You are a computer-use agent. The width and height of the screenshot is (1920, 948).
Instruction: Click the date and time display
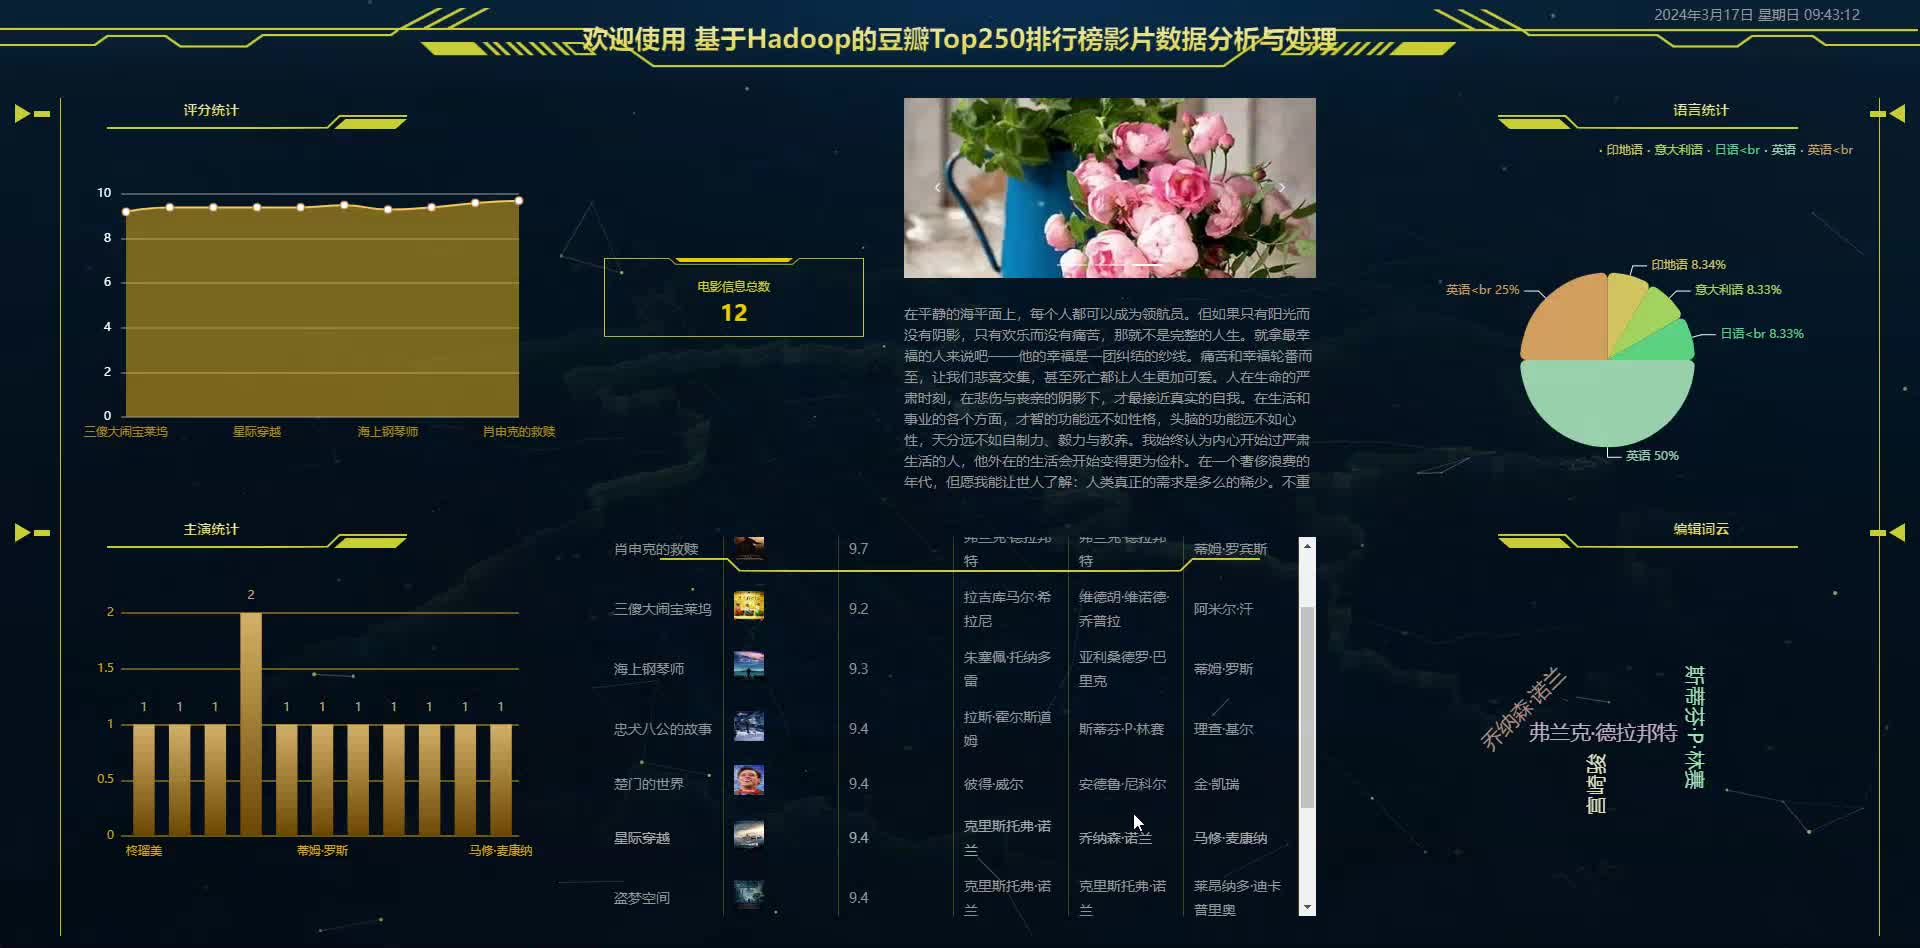[x=1757, y=15]
